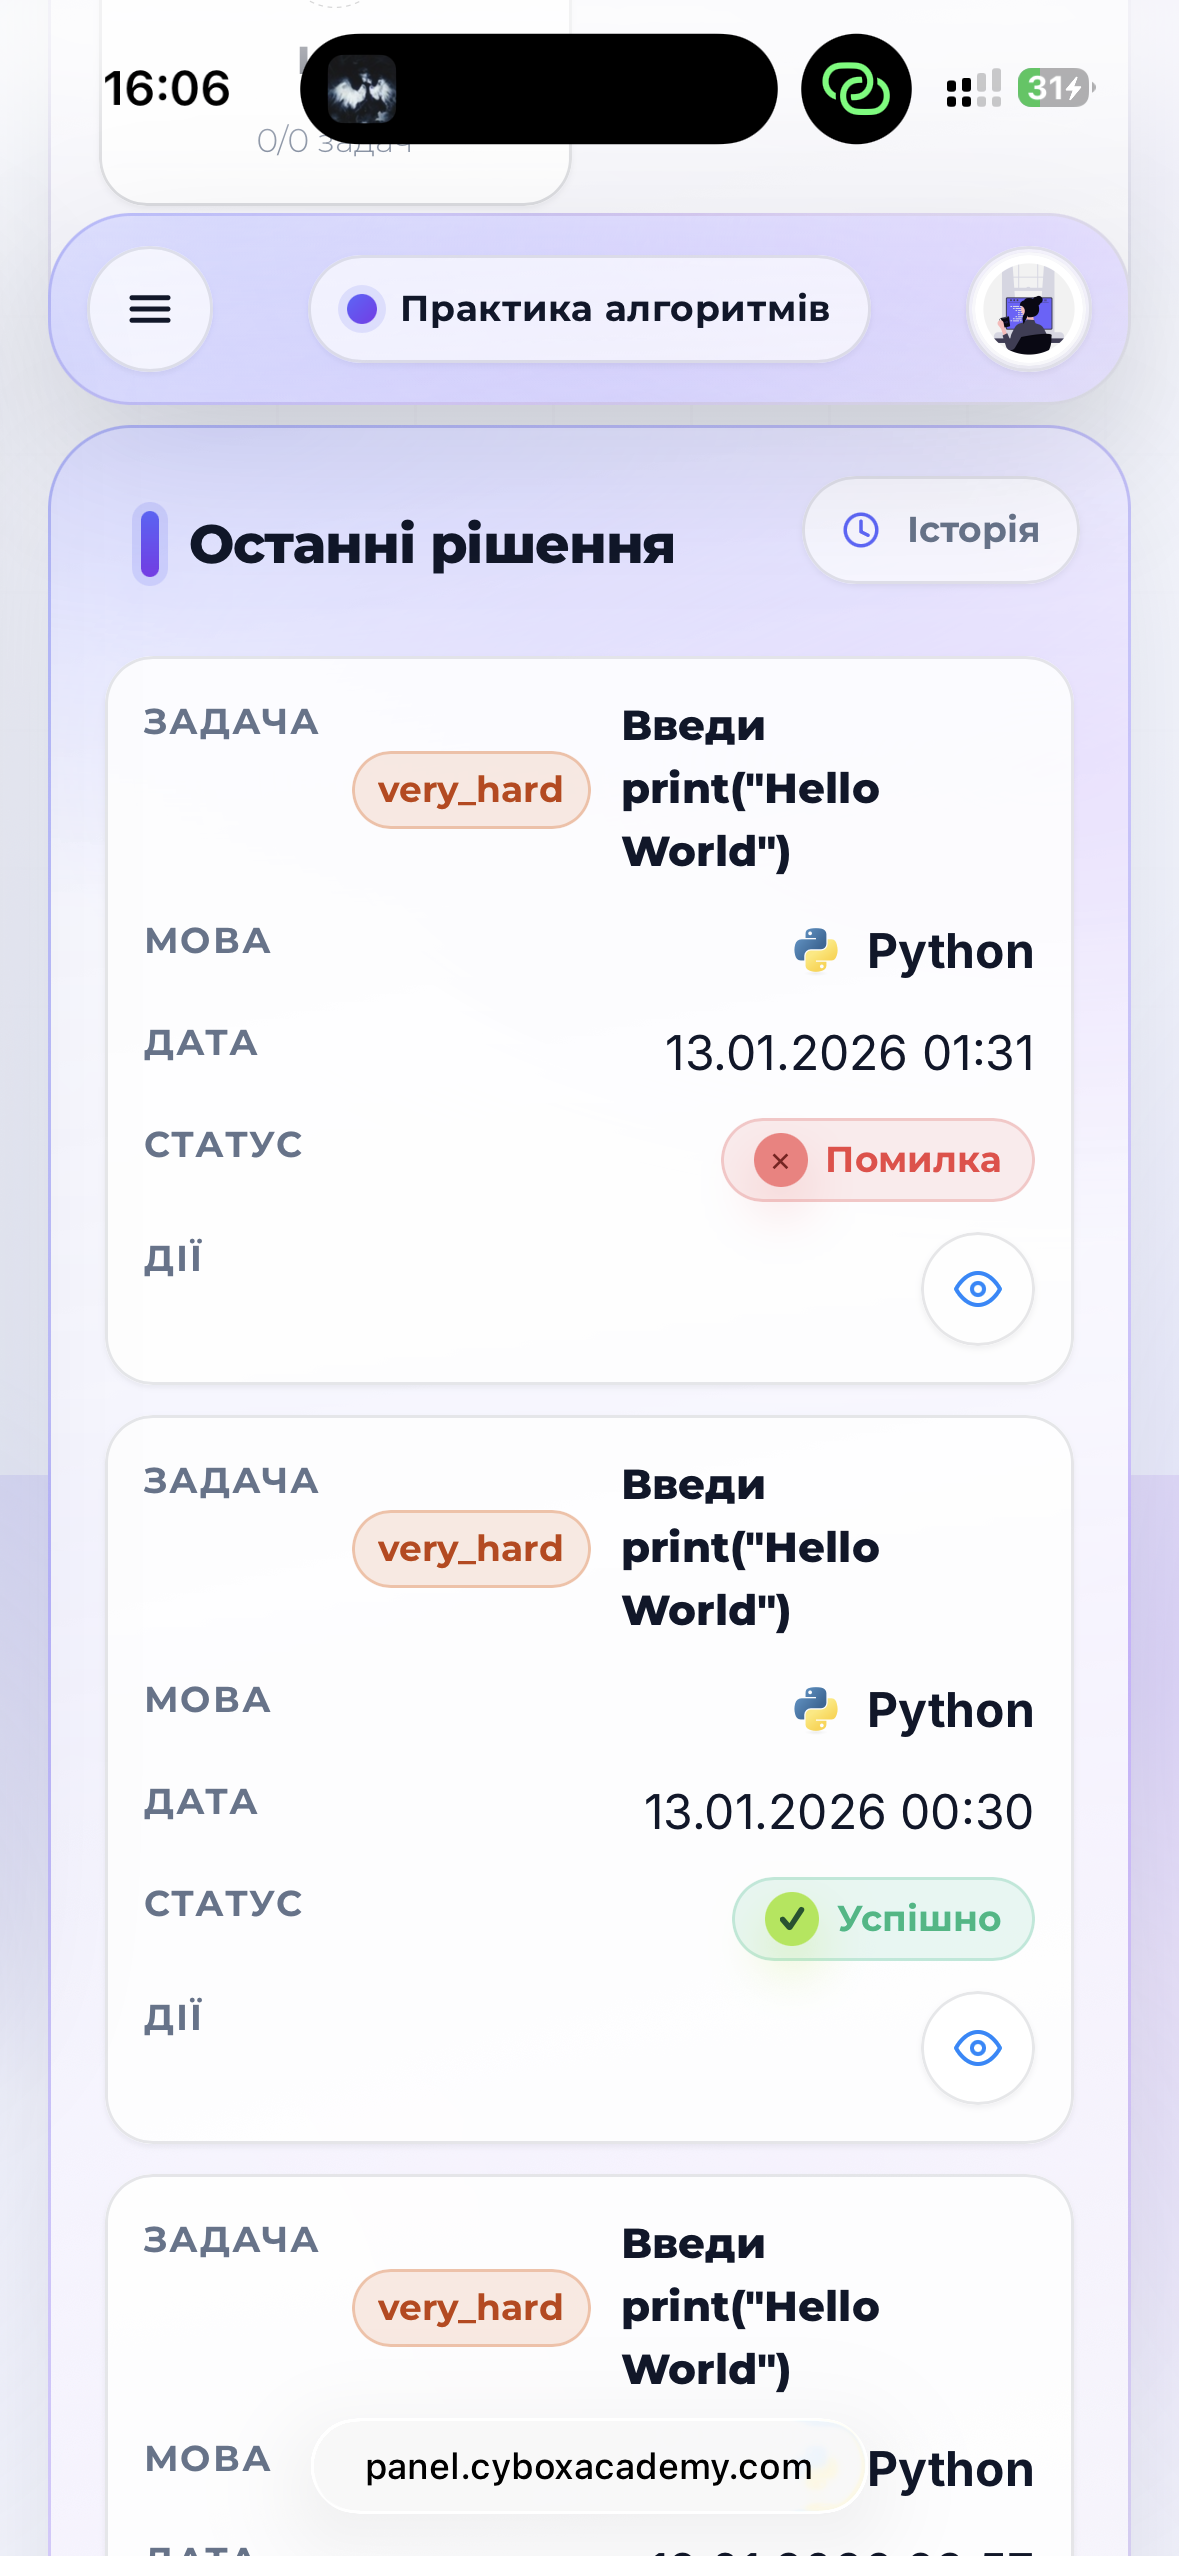Image resolution: width=1179 pixels, height=2556 pixels.
Task: Tap the very_hard tag in second card
Action: click(x=470, y=1549)
